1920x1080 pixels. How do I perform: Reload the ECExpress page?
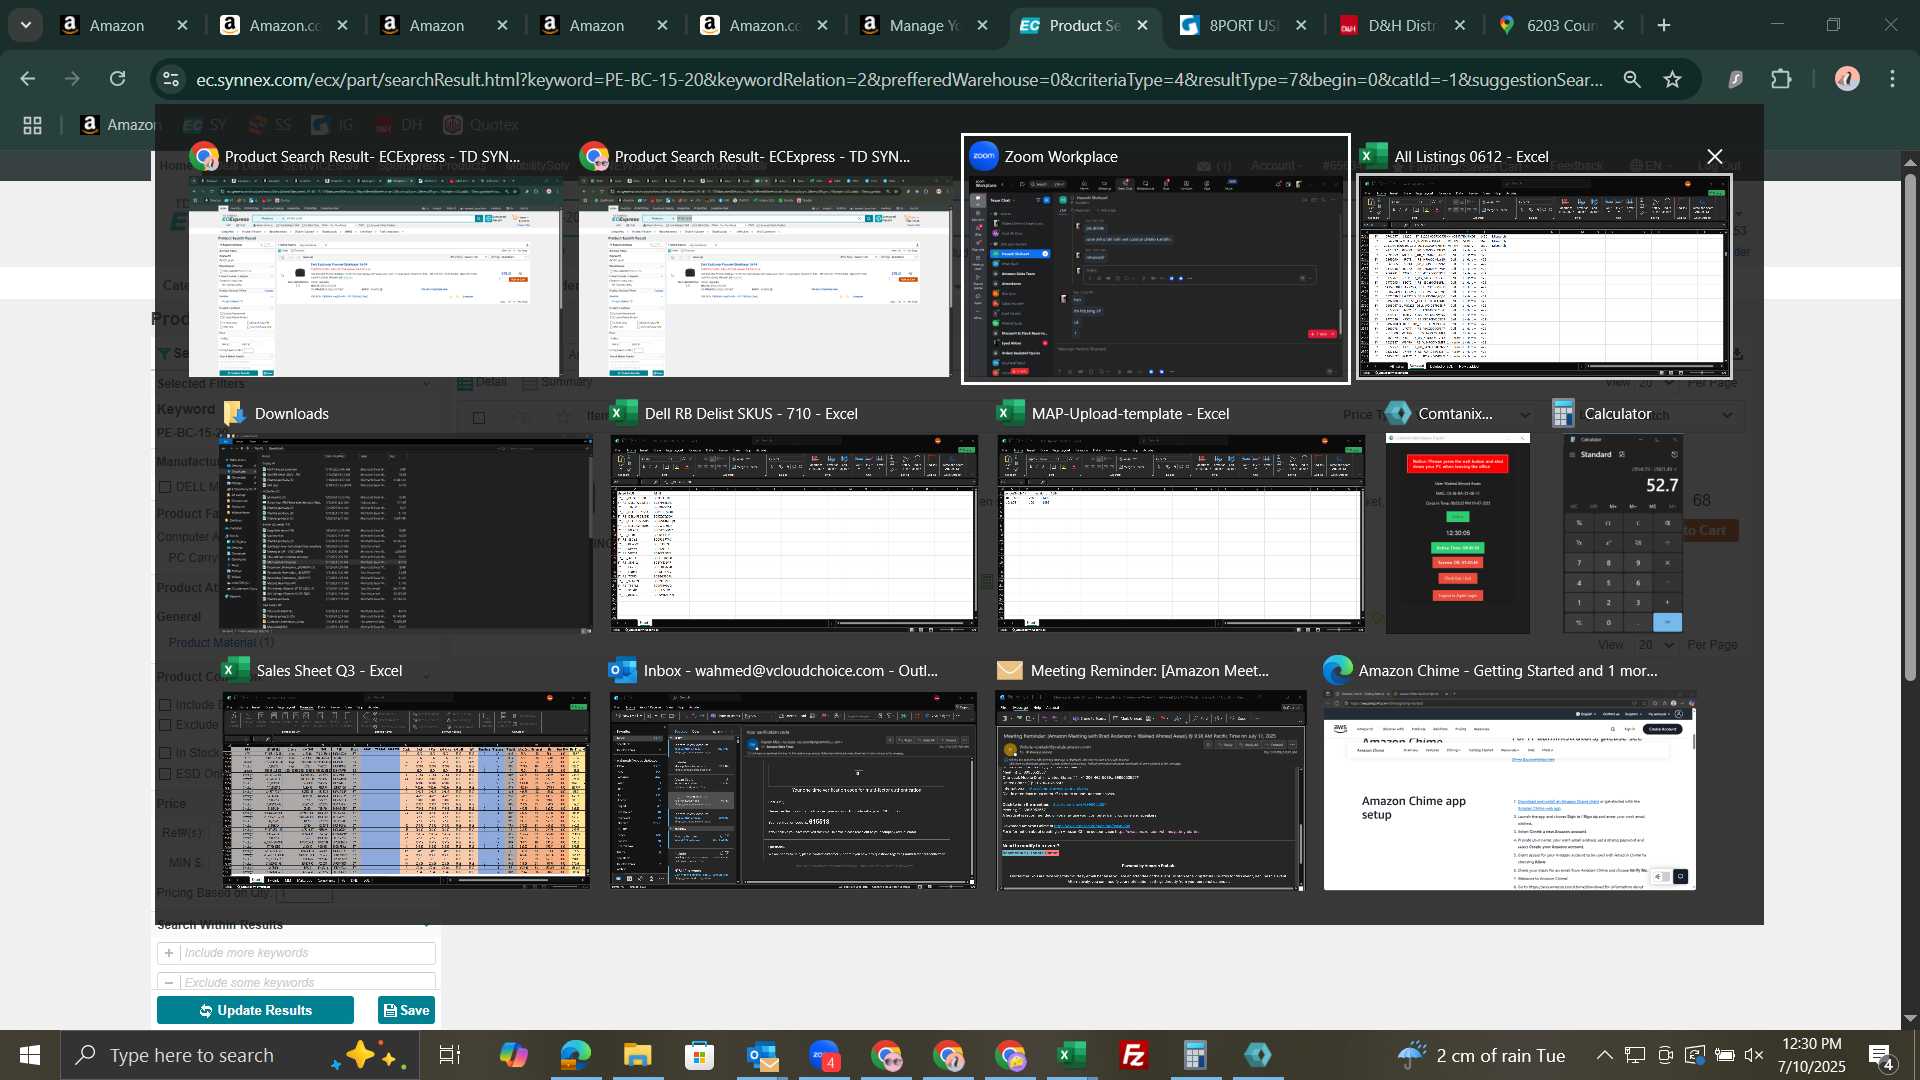pyautogui.click(x=118, y=79)
